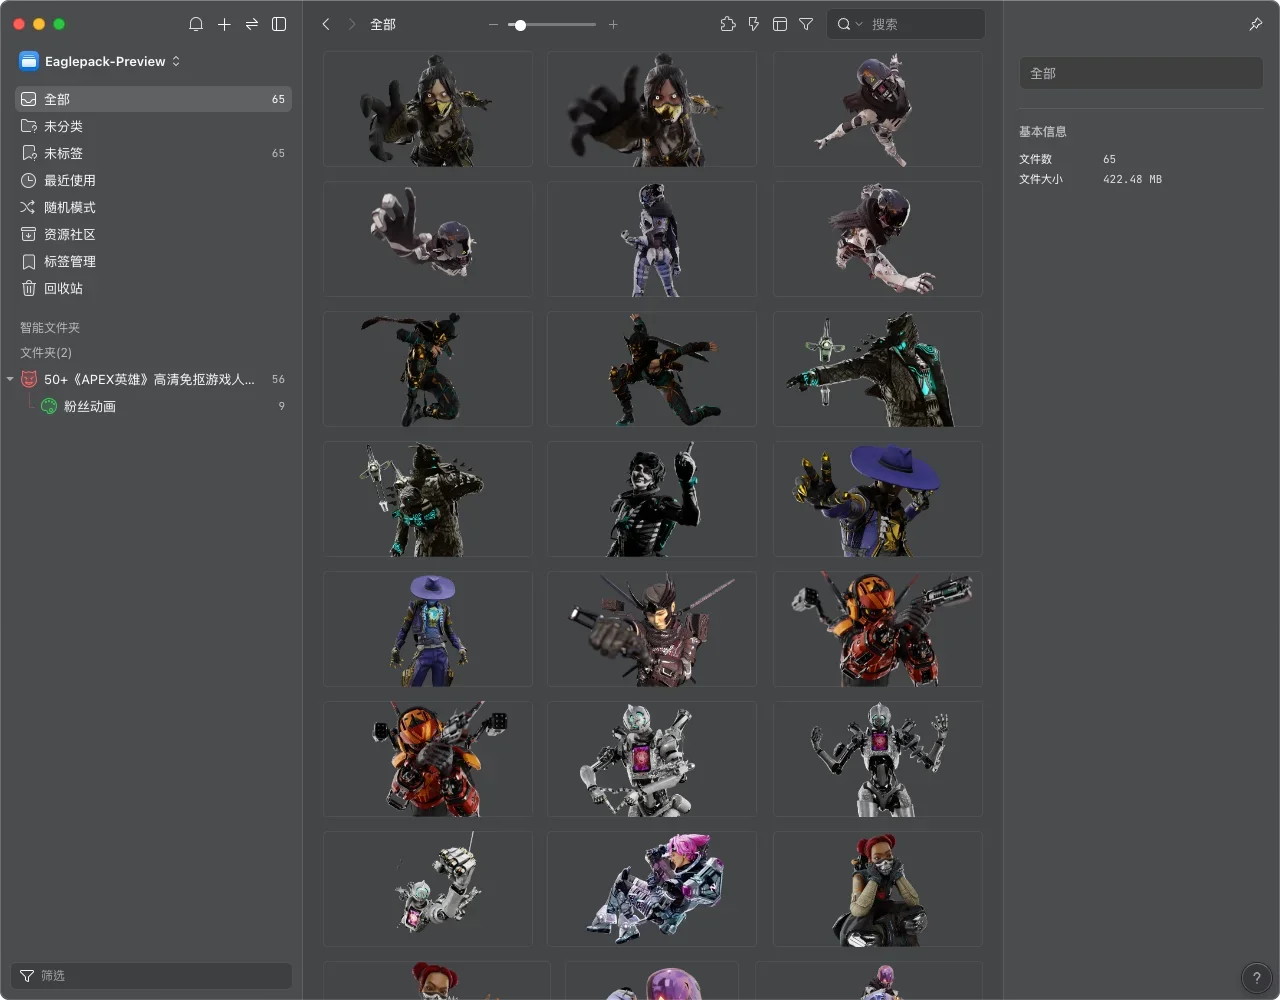Image resolution: width=1280 pixels, height=1000 pixels.
Task: Click the 最近使用 clock icon
Action: pyautogui.click(x=29, y=180)
